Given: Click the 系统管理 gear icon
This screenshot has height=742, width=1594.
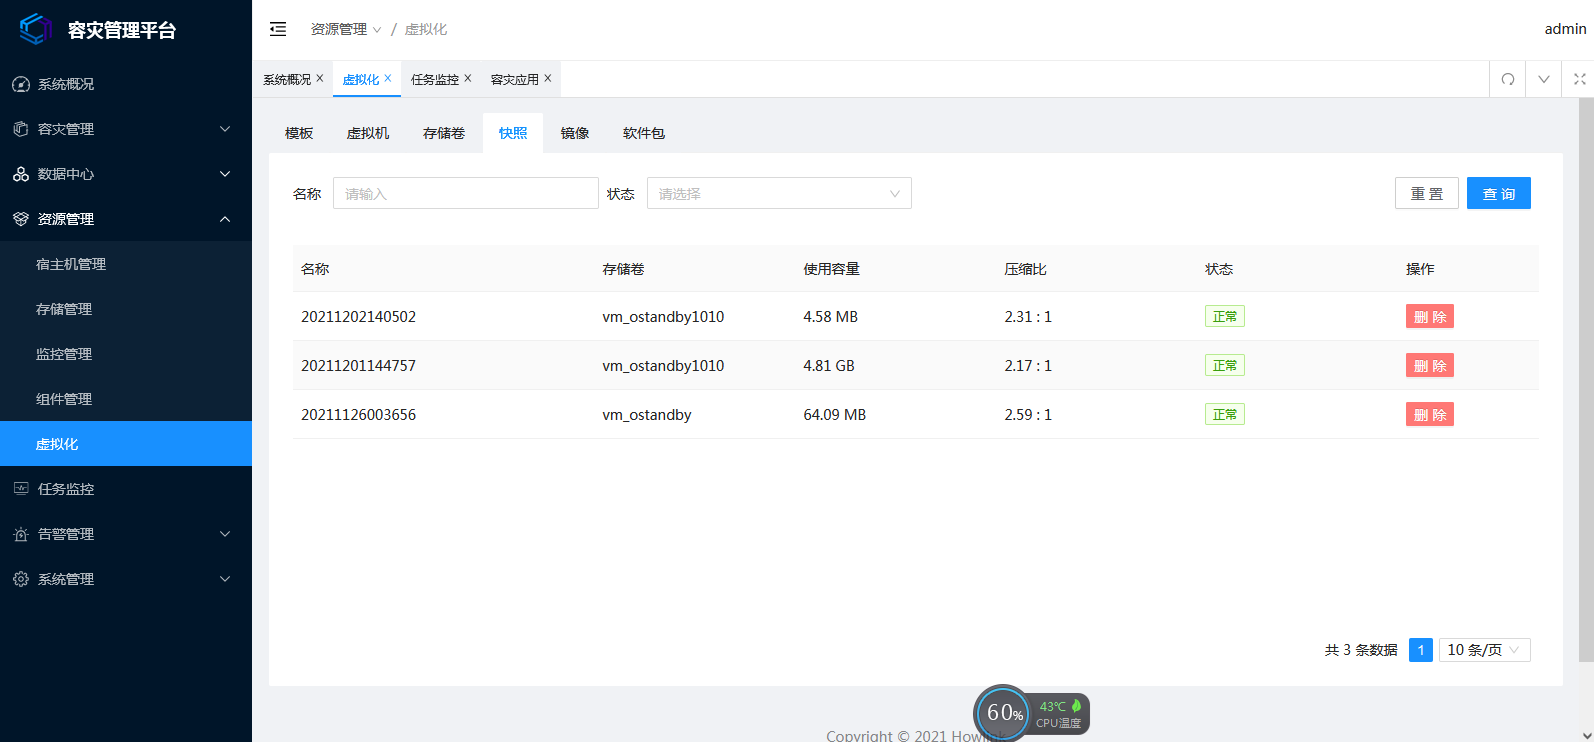Looking at the screenshot, I should (x=21, y=579).
